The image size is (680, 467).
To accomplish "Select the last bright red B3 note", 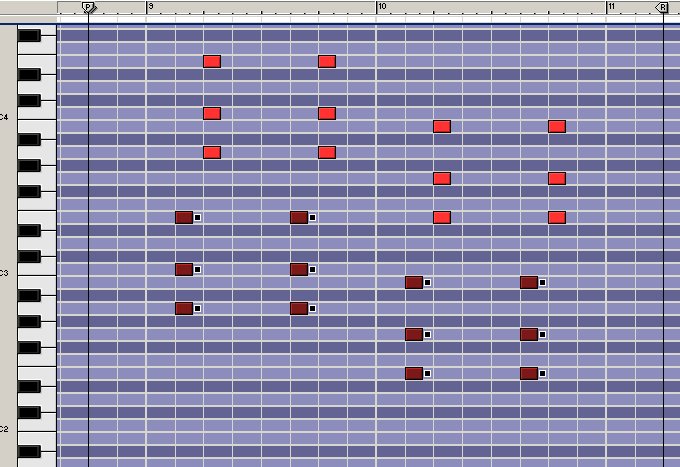I will coord(557,126).
